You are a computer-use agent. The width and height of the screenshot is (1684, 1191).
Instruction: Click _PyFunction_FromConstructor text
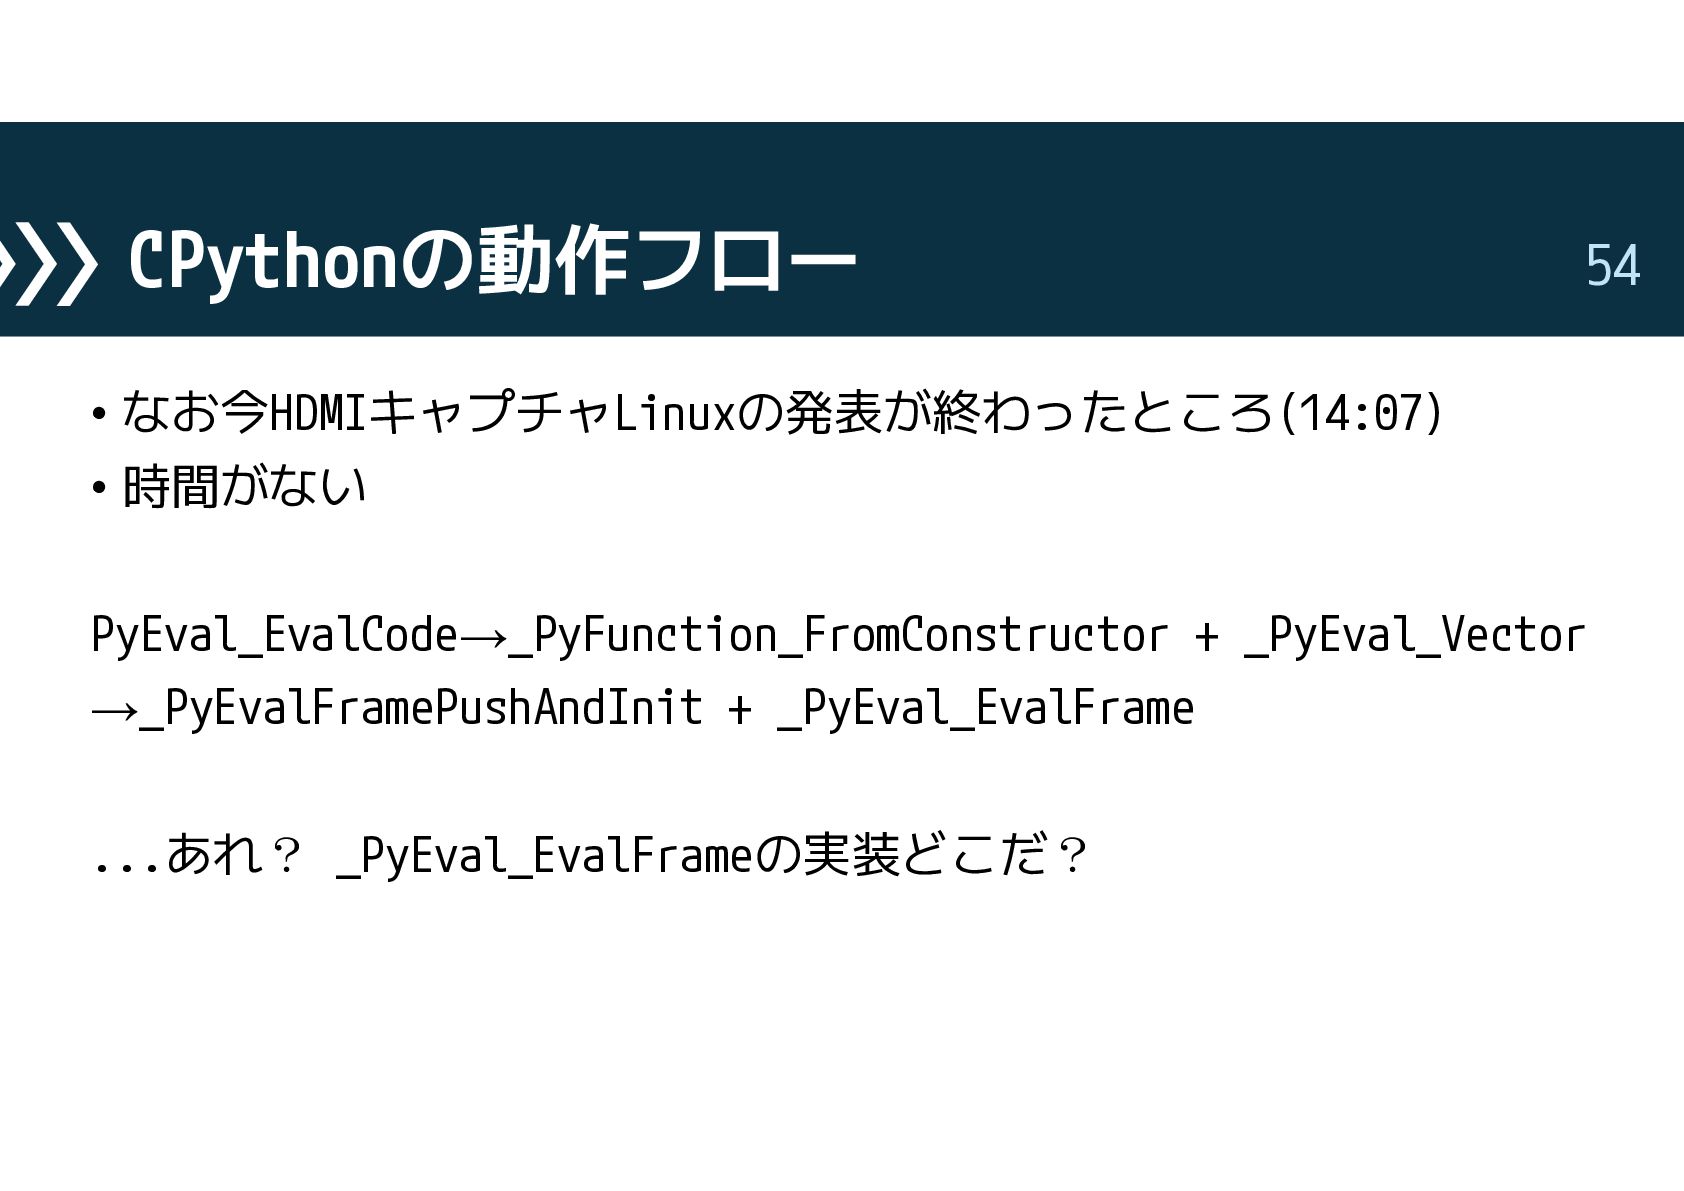[838, 634]
